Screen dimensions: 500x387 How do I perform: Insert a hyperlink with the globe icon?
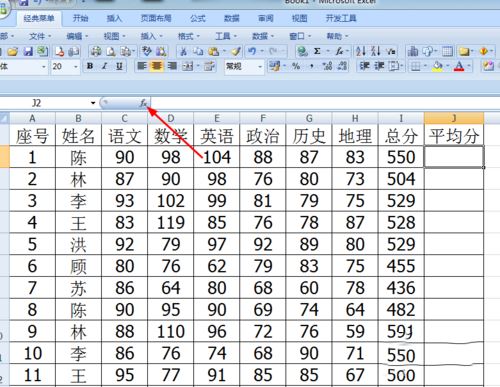(302, 51)
